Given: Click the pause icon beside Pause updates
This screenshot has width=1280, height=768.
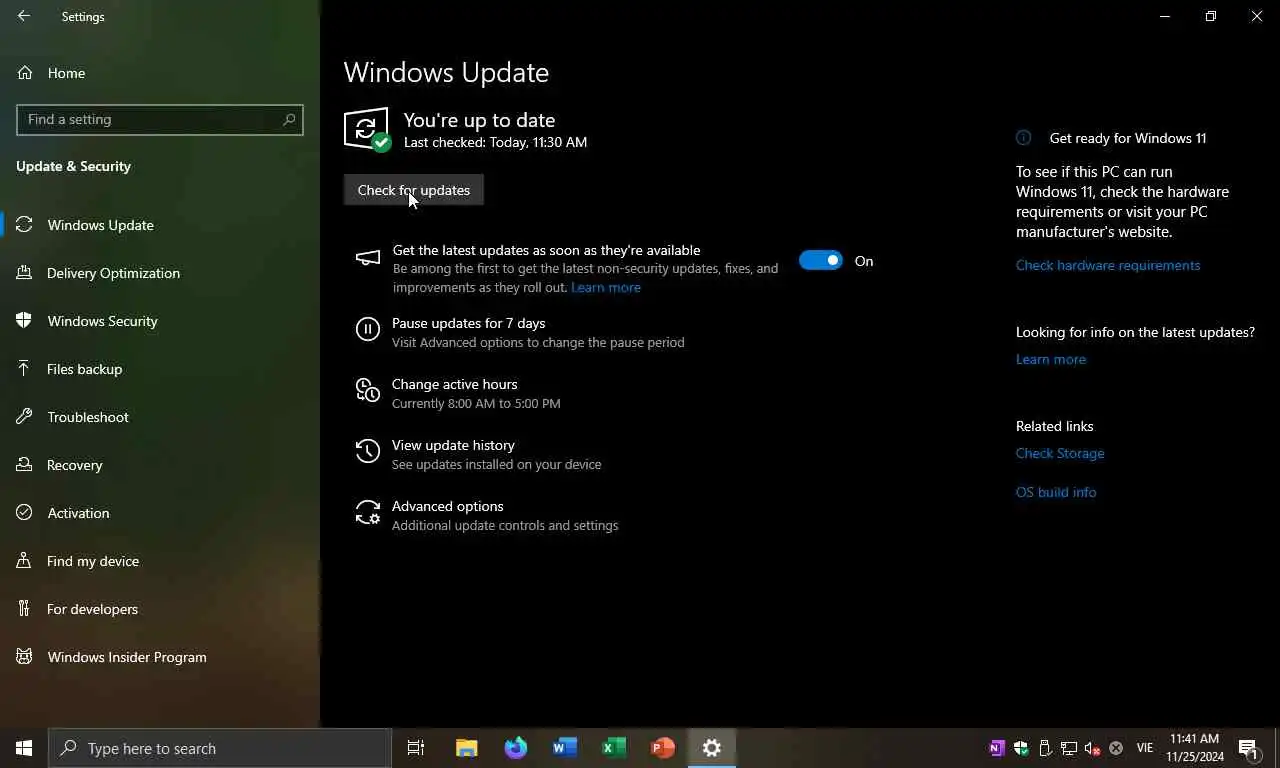Looking at the screenshot, I should 367,329.
